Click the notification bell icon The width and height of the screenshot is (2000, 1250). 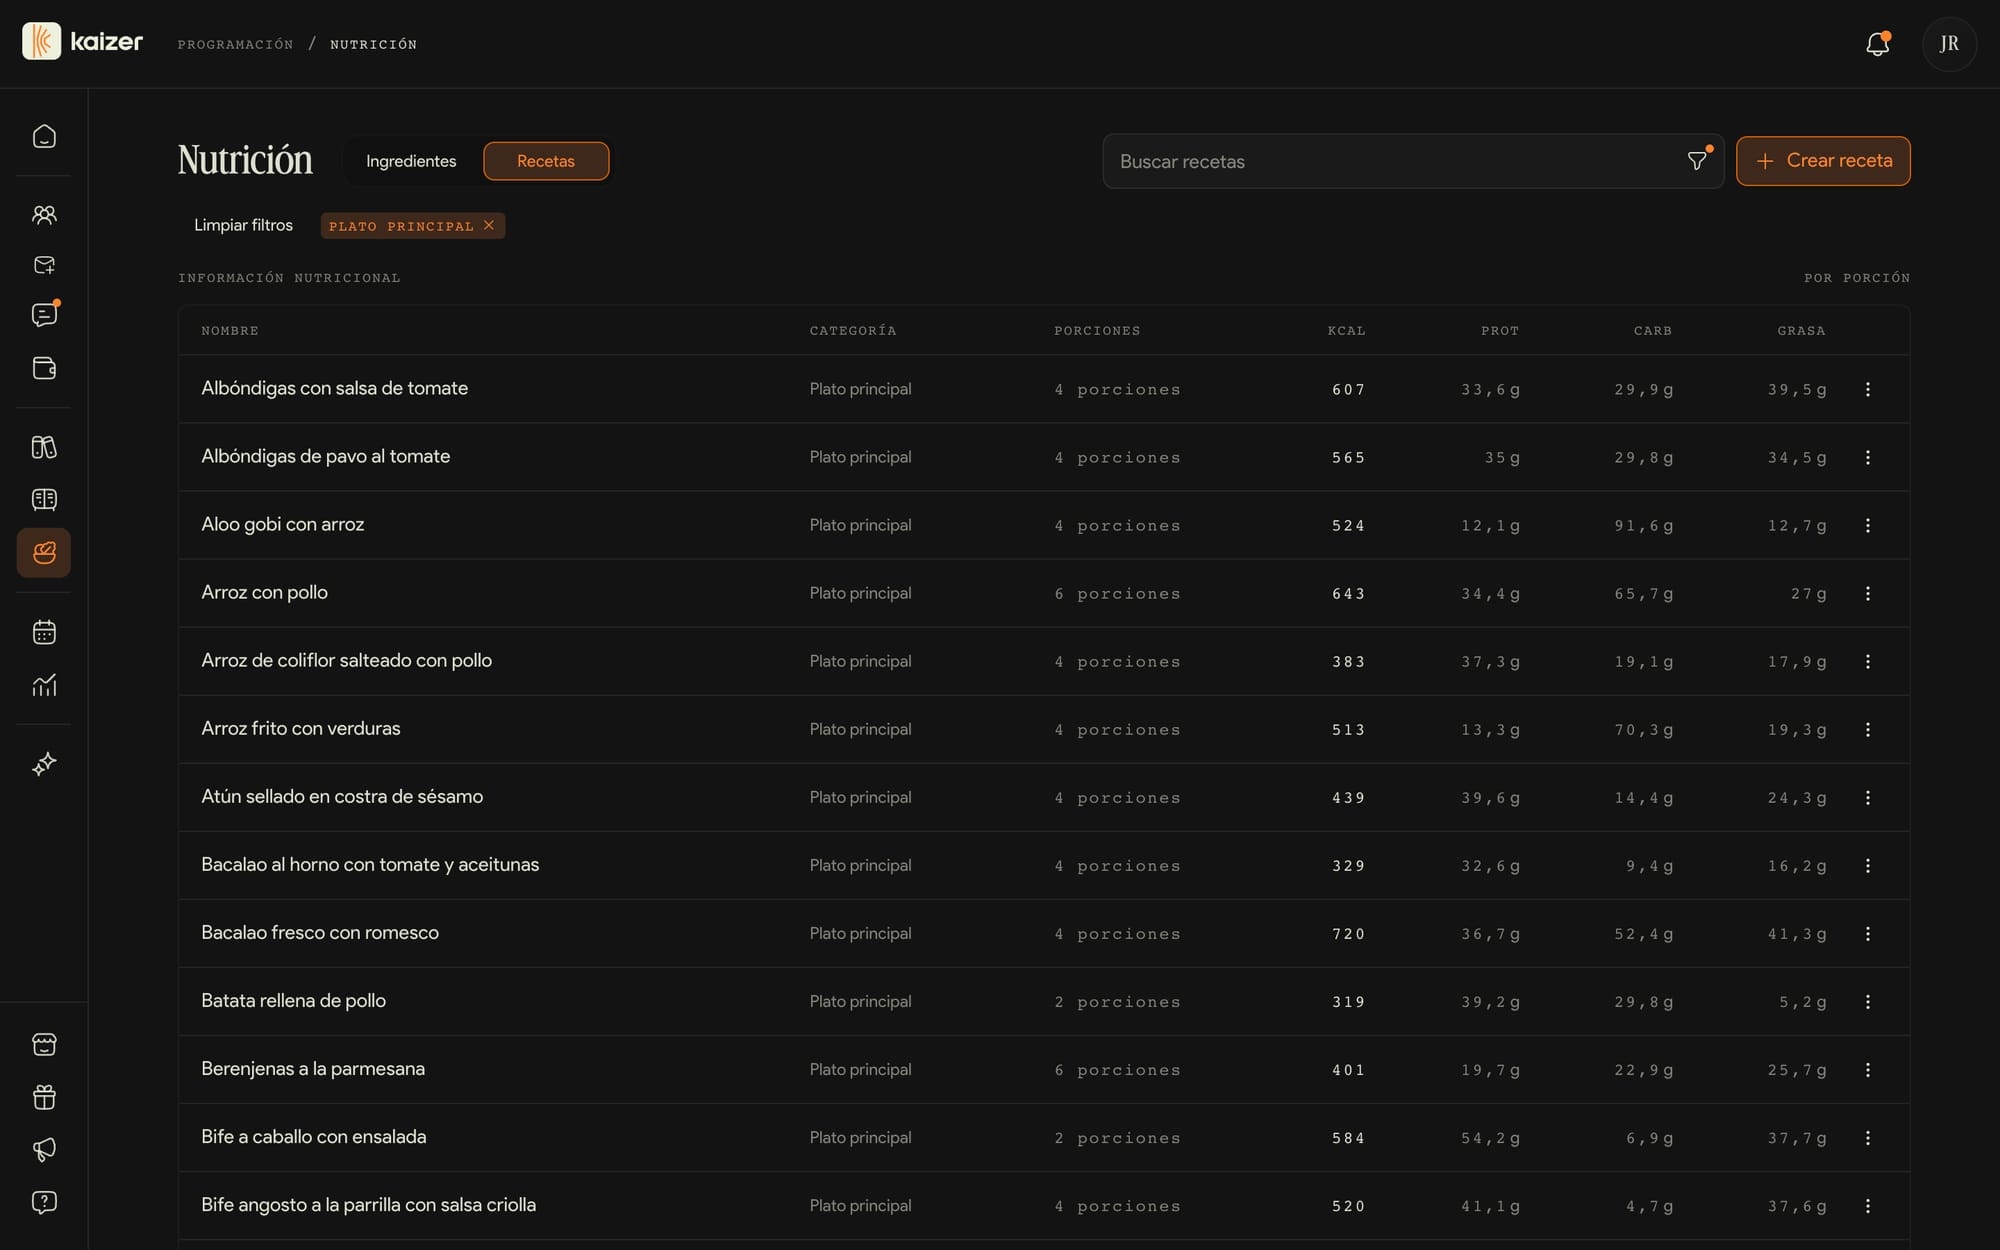click(x=1877, y=44)
